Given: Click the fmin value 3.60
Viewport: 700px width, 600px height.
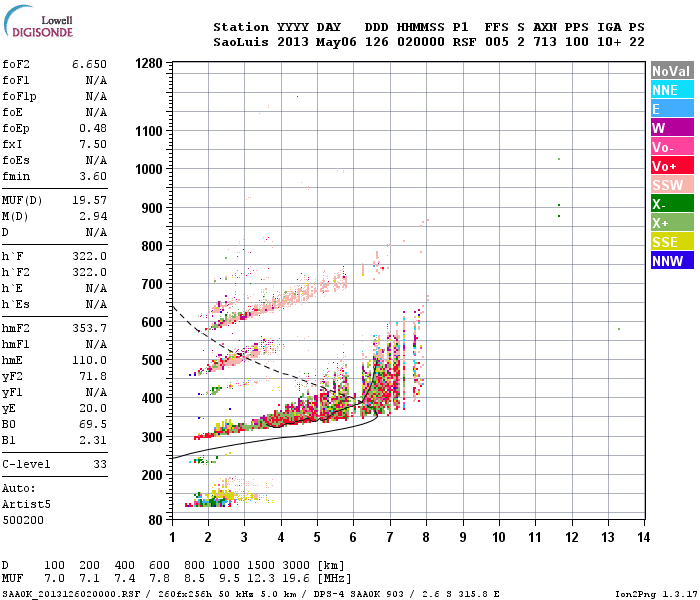Looking at the screenshot, I should (93, 176).
